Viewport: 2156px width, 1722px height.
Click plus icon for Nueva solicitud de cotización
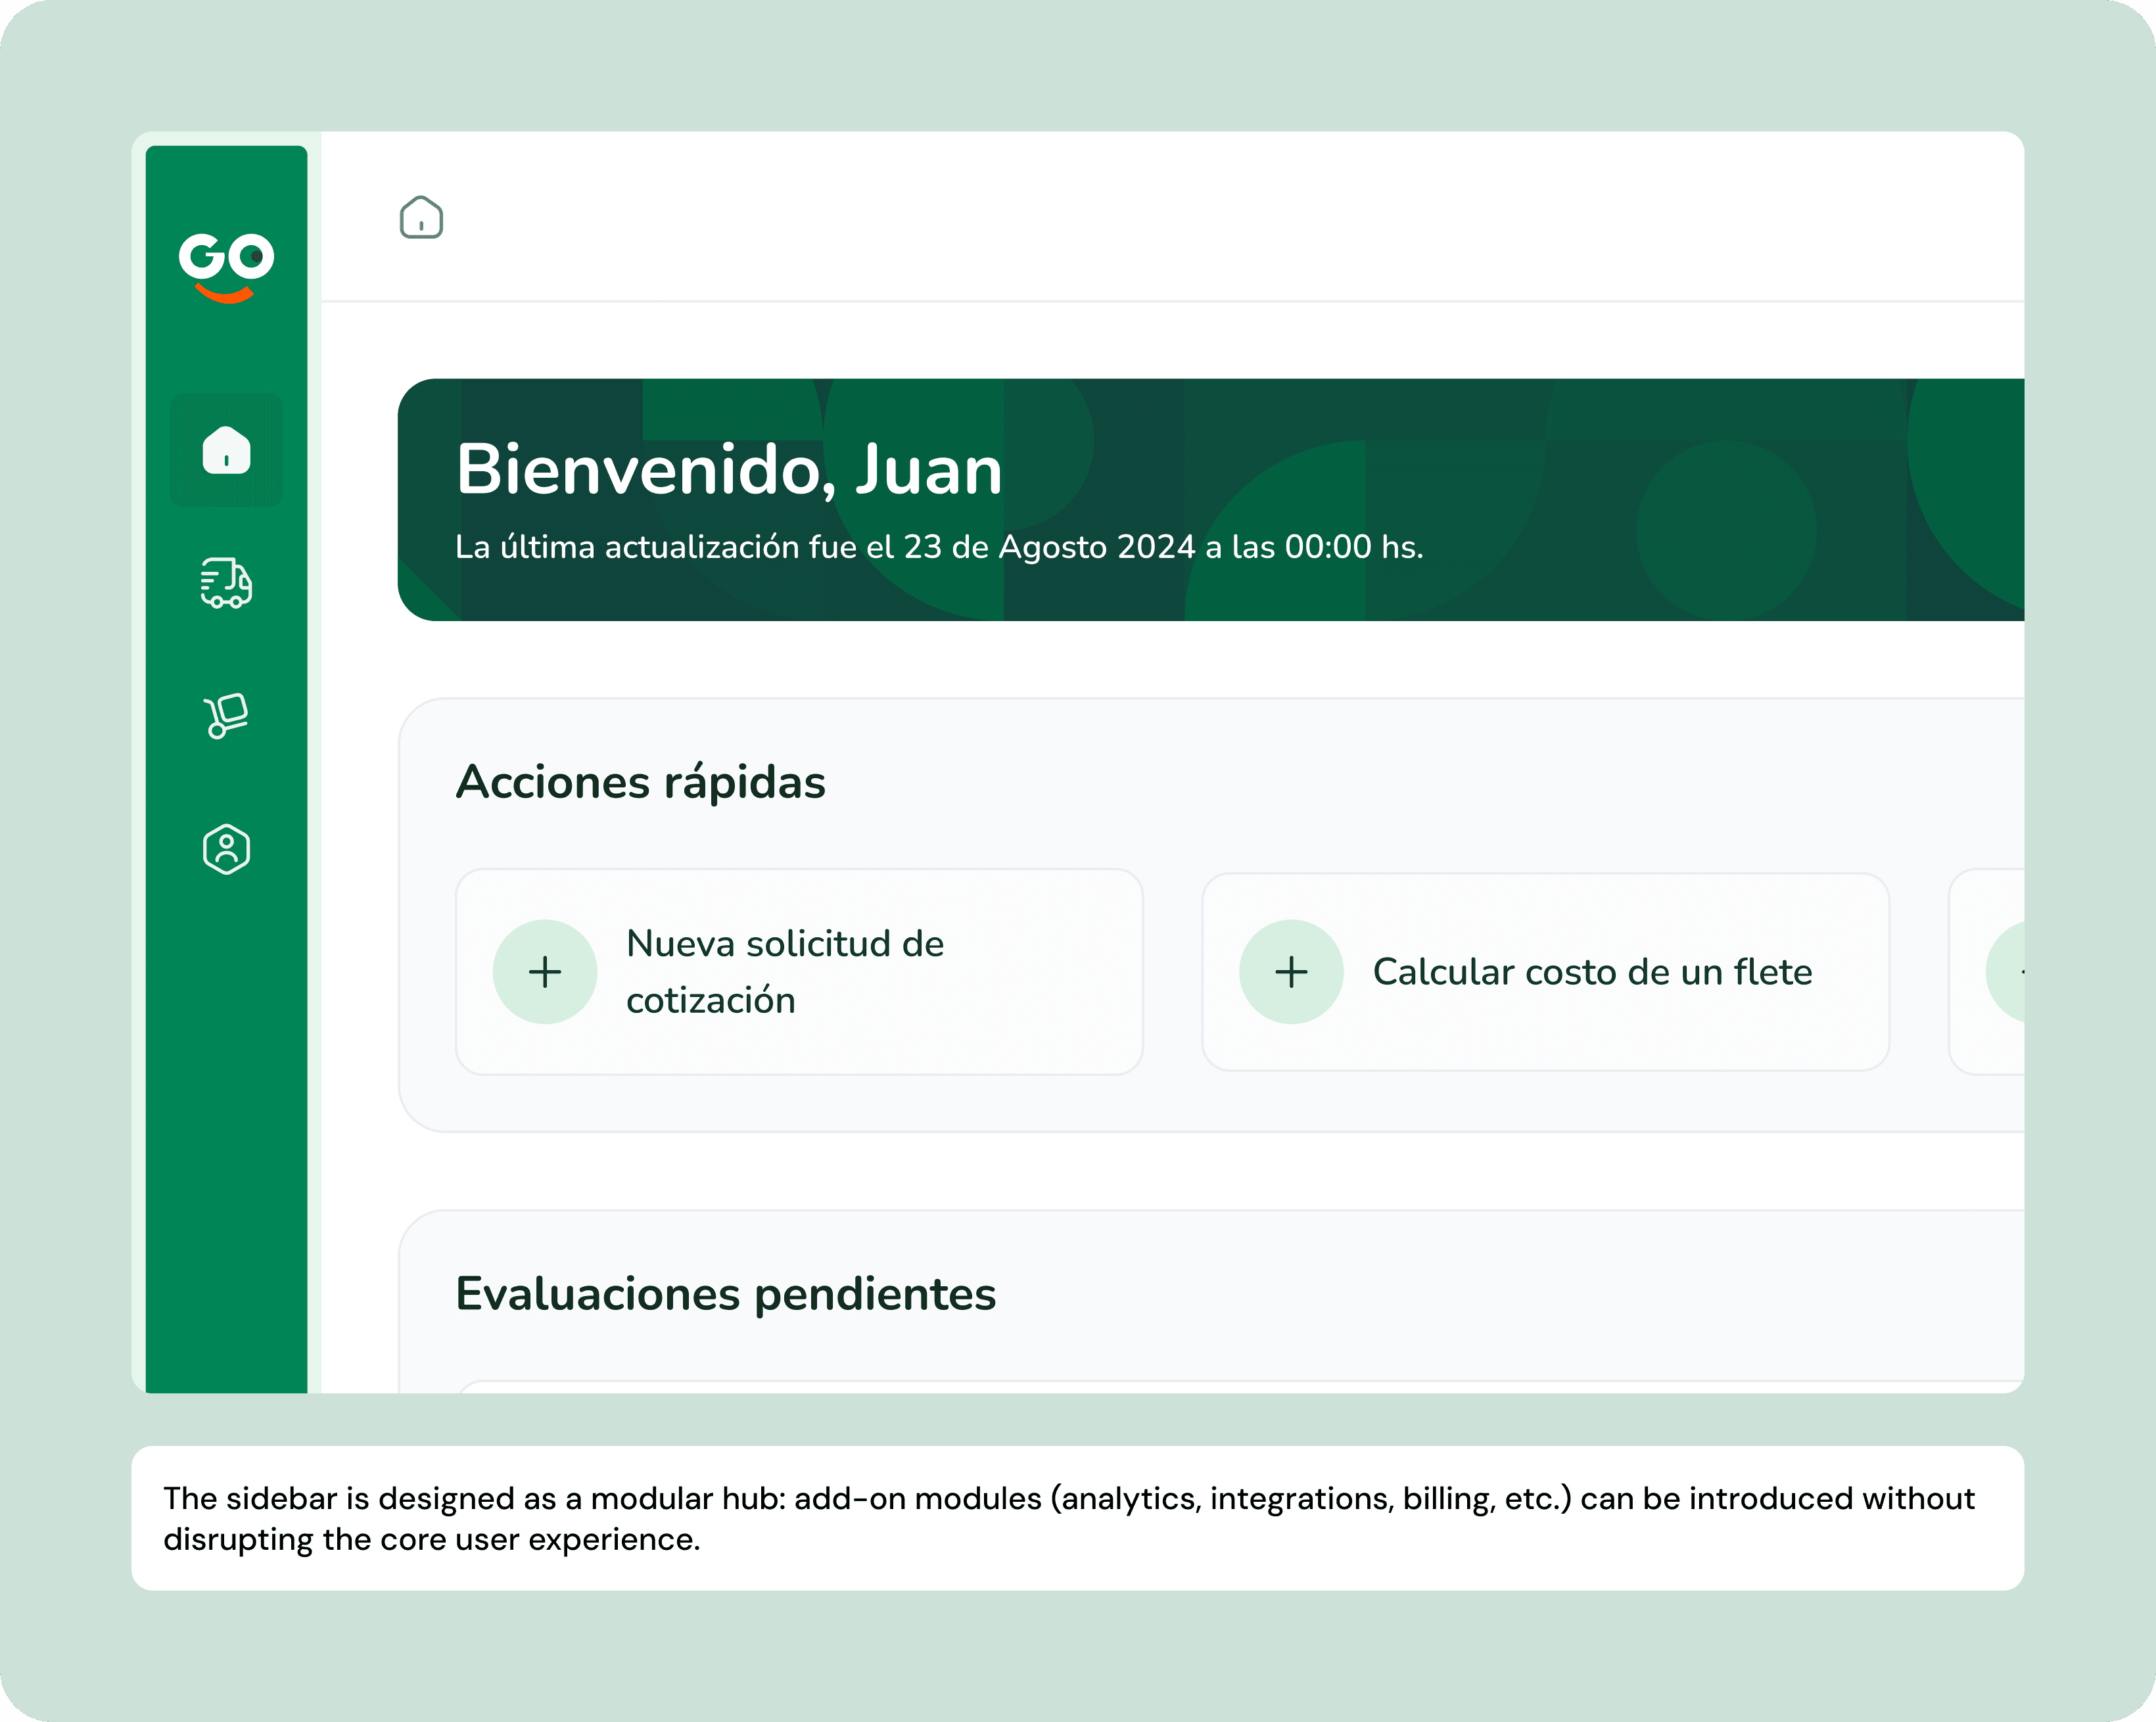tap(545, 971)
